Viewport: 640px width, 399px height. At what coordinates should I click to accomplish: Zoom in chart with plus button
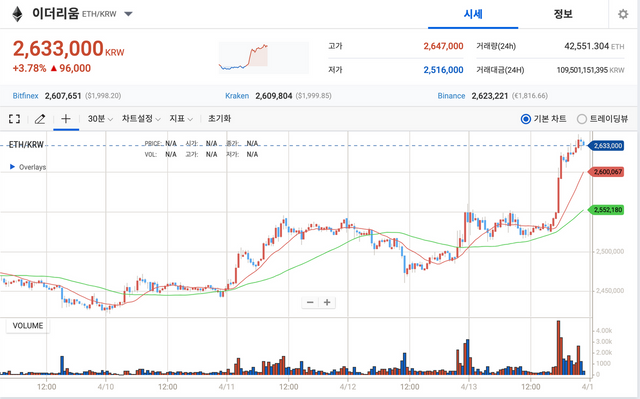point(327,302)
